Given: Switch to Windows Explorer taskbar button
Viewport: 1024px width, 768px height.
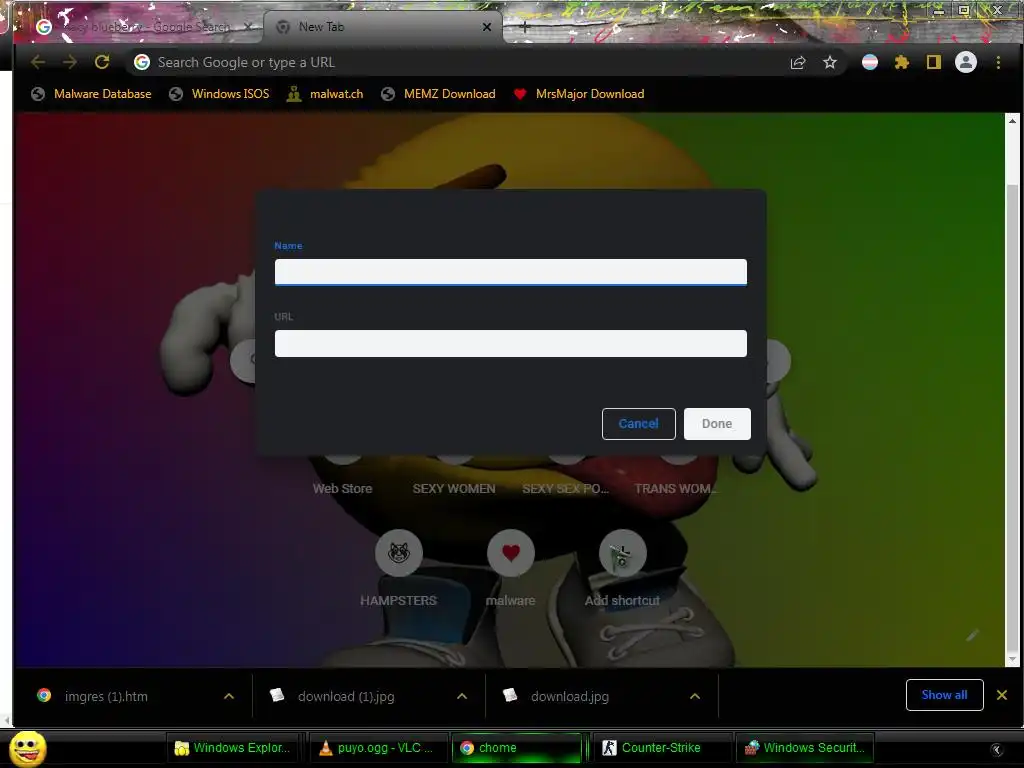Looking at the screenshot, I should click(232, 748).
